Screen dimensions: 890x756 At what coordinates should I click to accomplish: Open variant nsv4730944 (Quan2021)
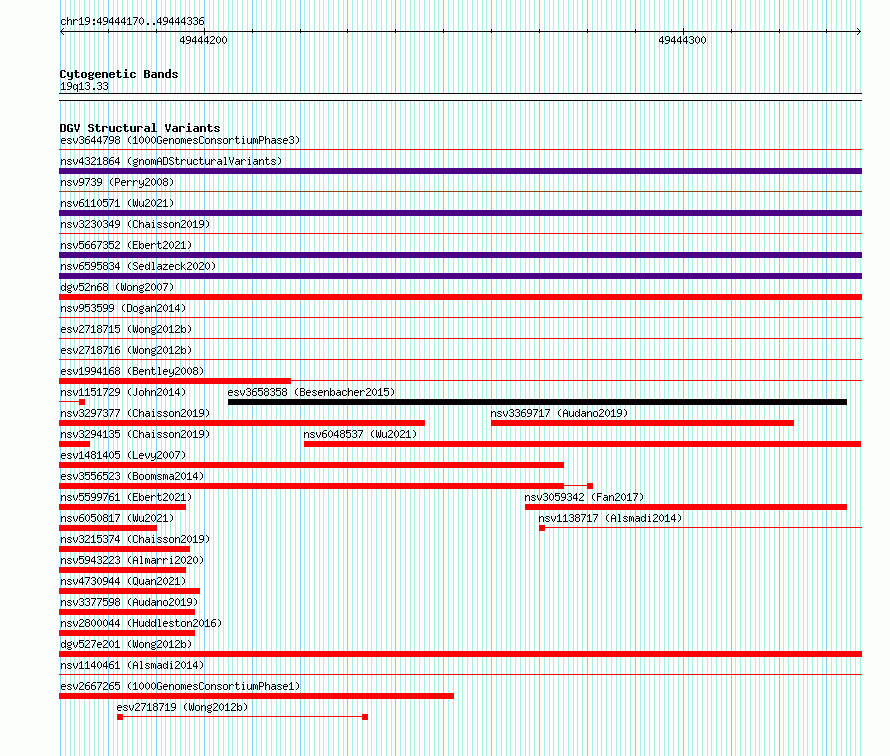[123, 581]
